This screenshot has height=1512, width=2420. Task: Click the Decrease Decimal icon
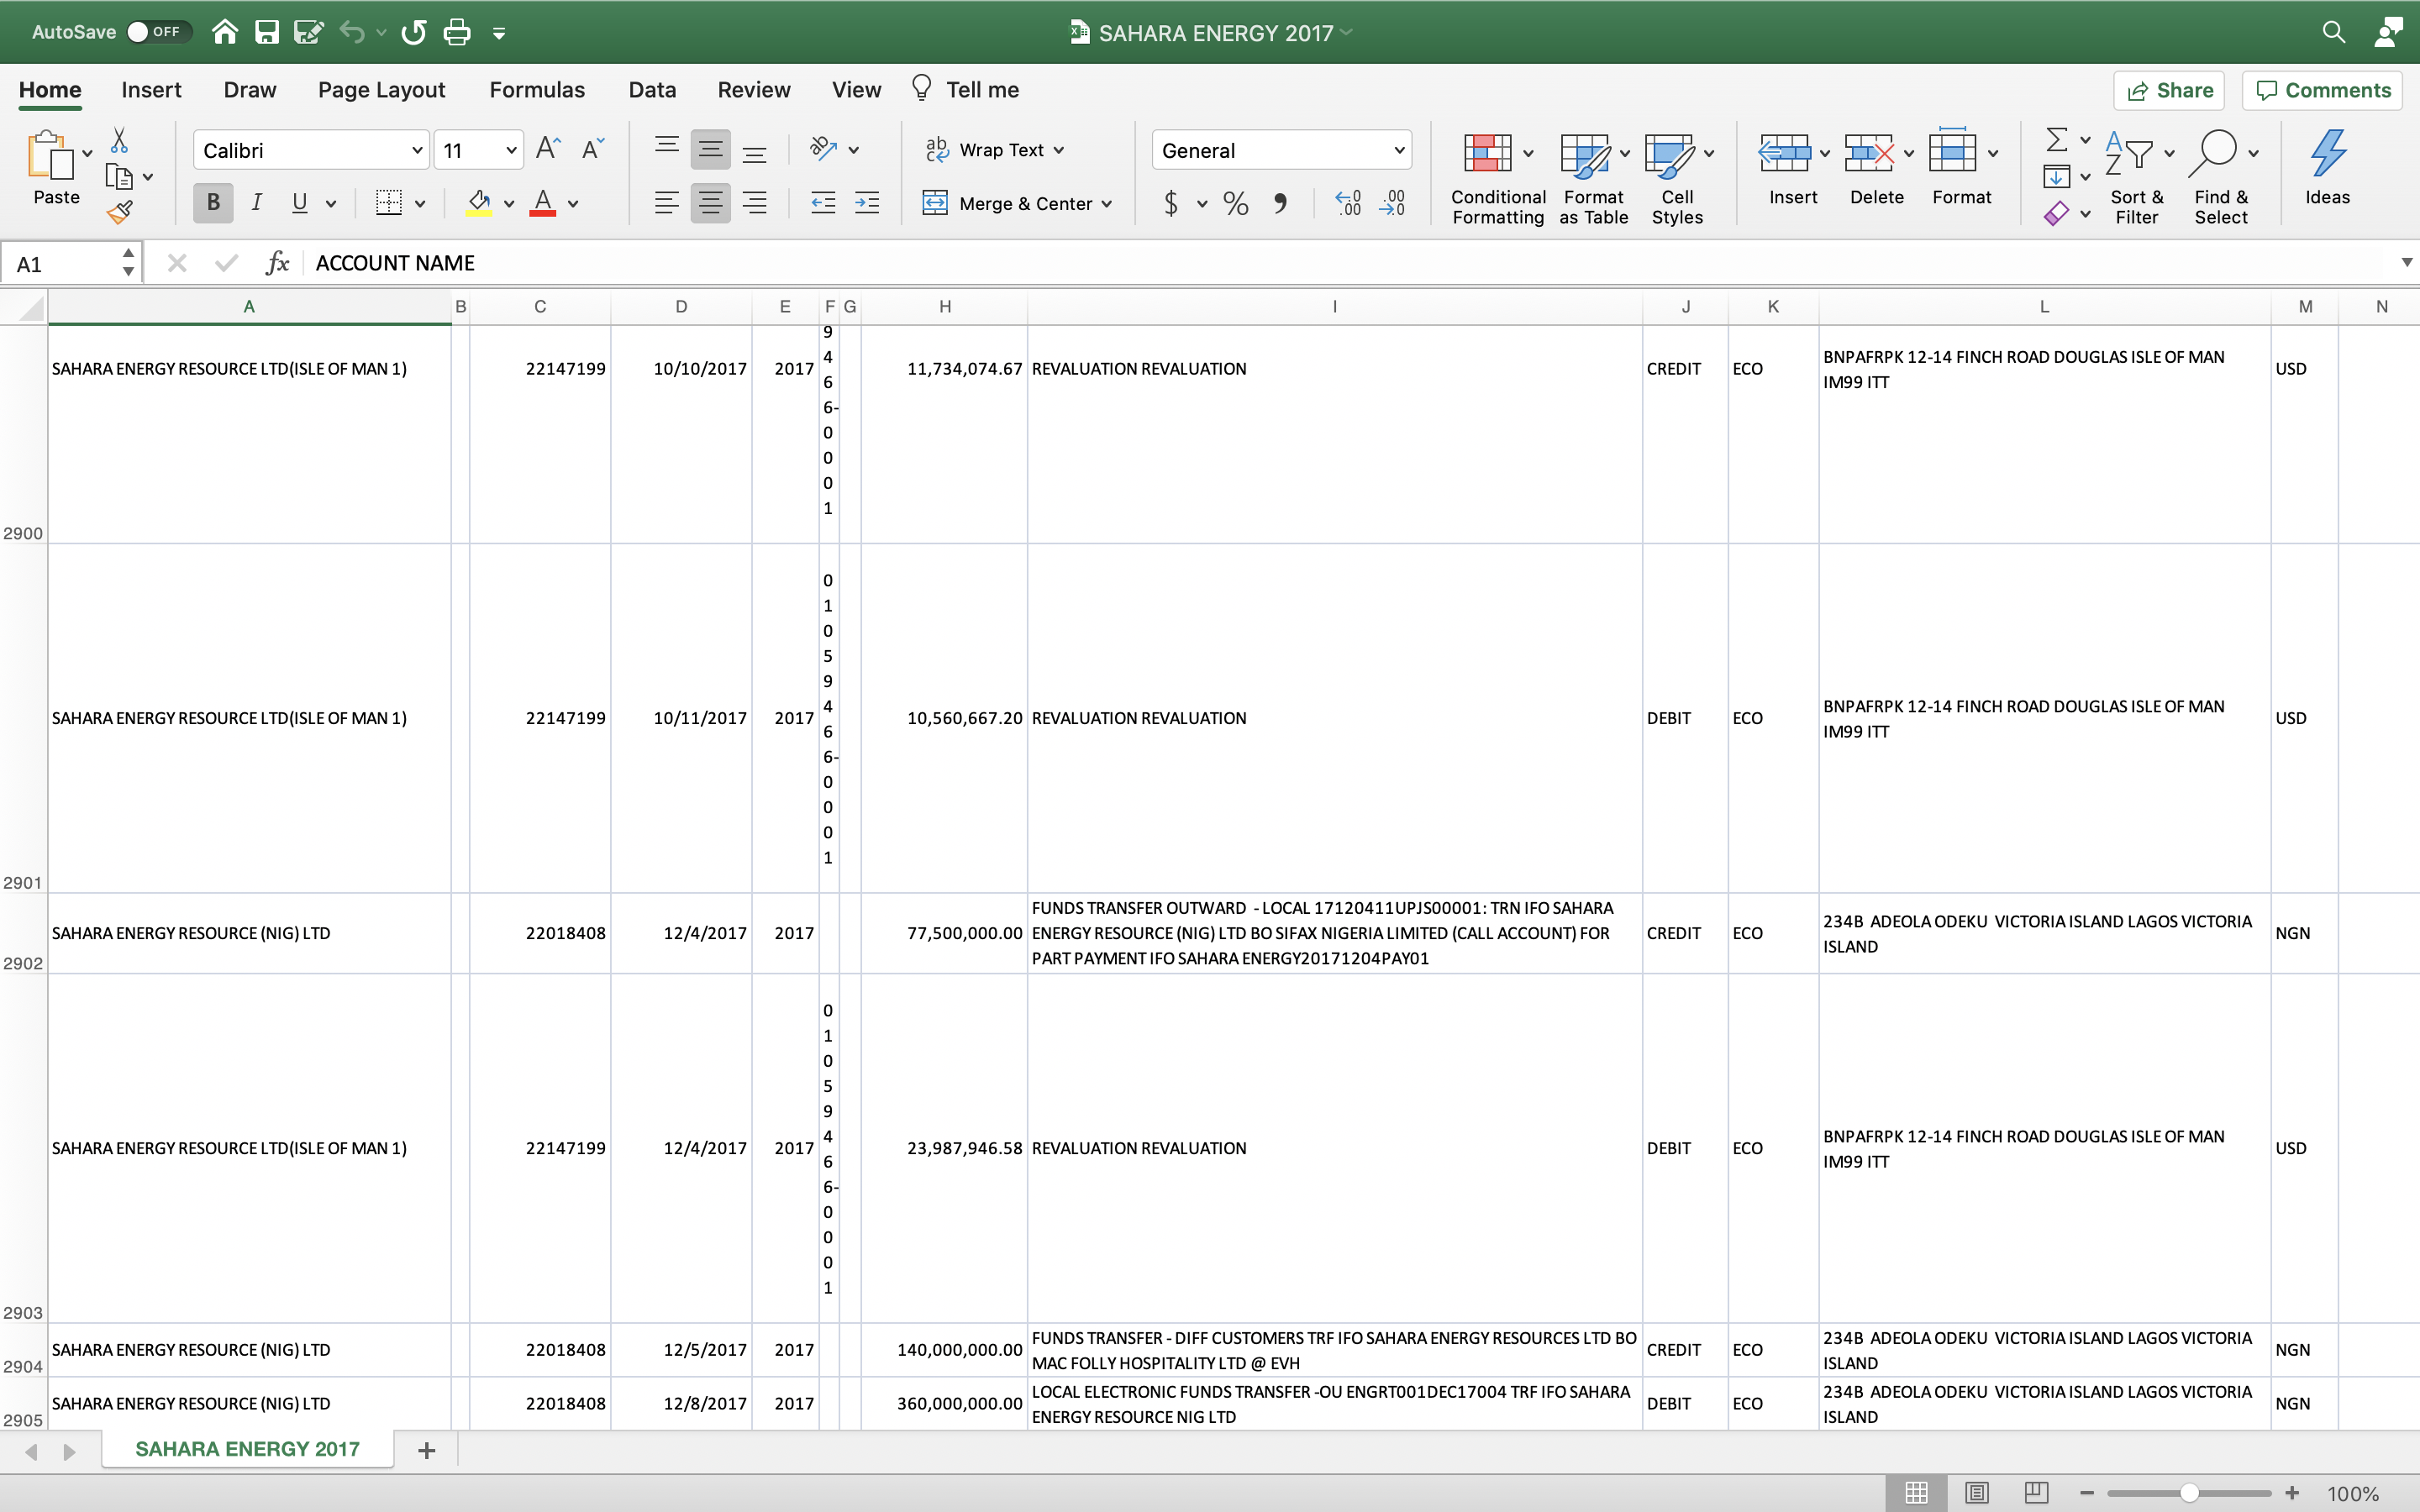(x=1392, y=204)
